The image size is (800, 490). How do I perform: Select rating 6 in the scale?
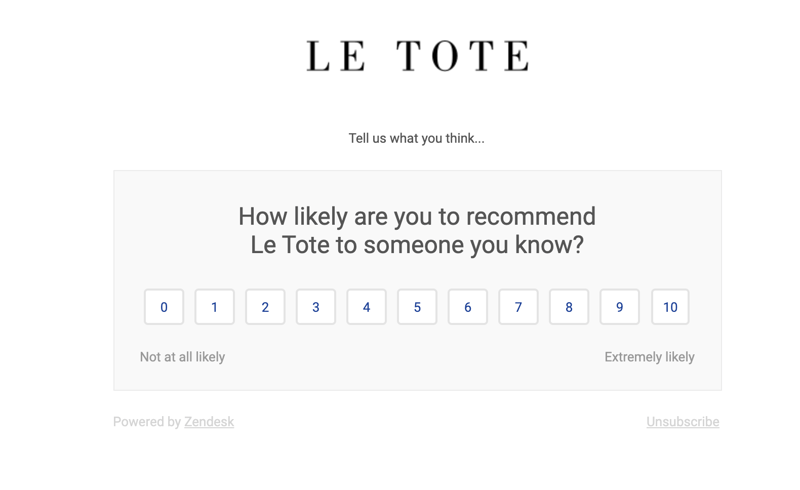(x=467, y=307)
